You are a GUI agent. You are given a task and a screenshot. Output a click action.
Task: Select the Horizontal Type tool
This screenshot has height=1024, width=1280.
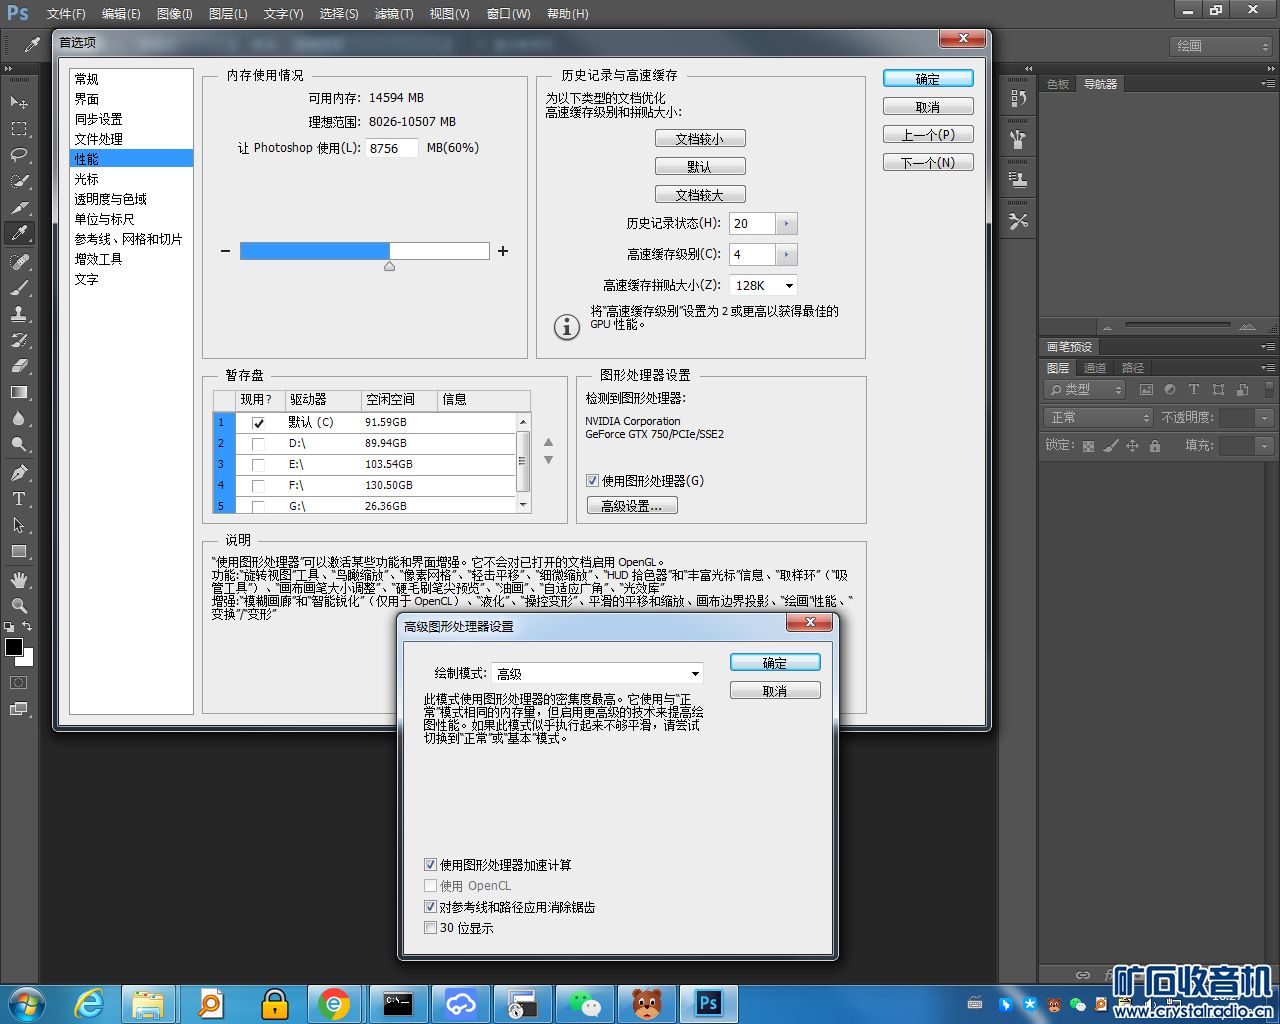[x=19, y=499]
